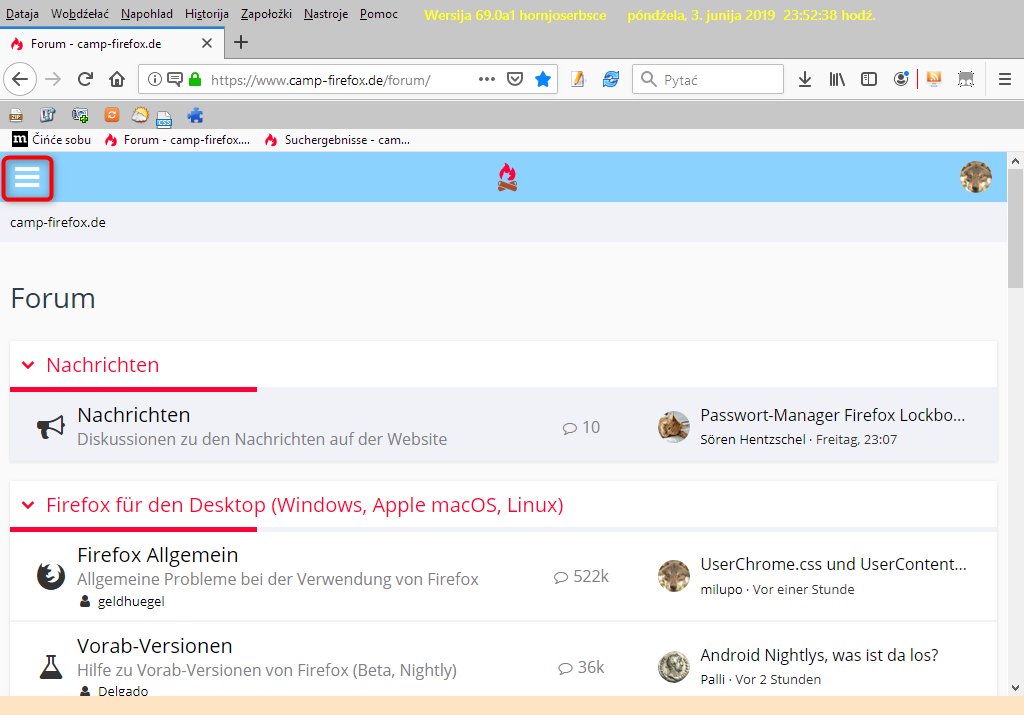Viewport: 1024px width, 715px height.
Task: Click the weather sun cloud icon
Action: (140, 116)
